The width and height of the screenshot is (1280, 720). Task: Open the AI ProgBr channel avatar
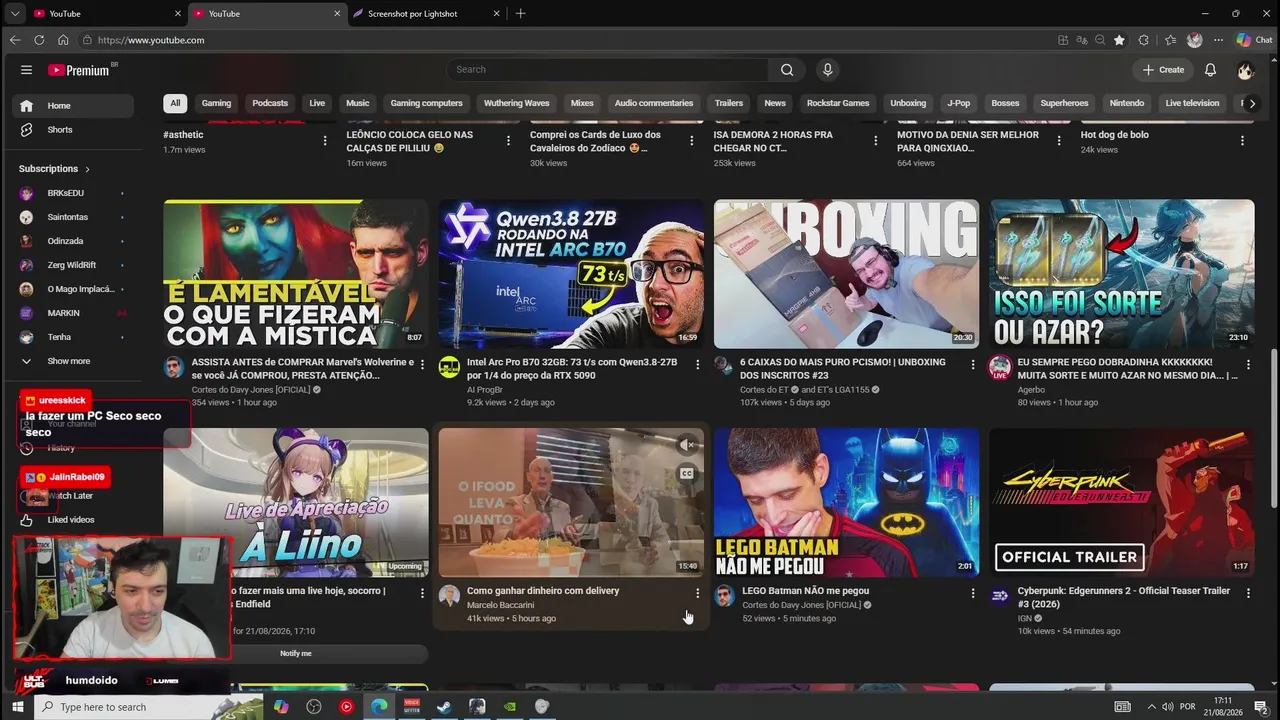coord(449,367)
